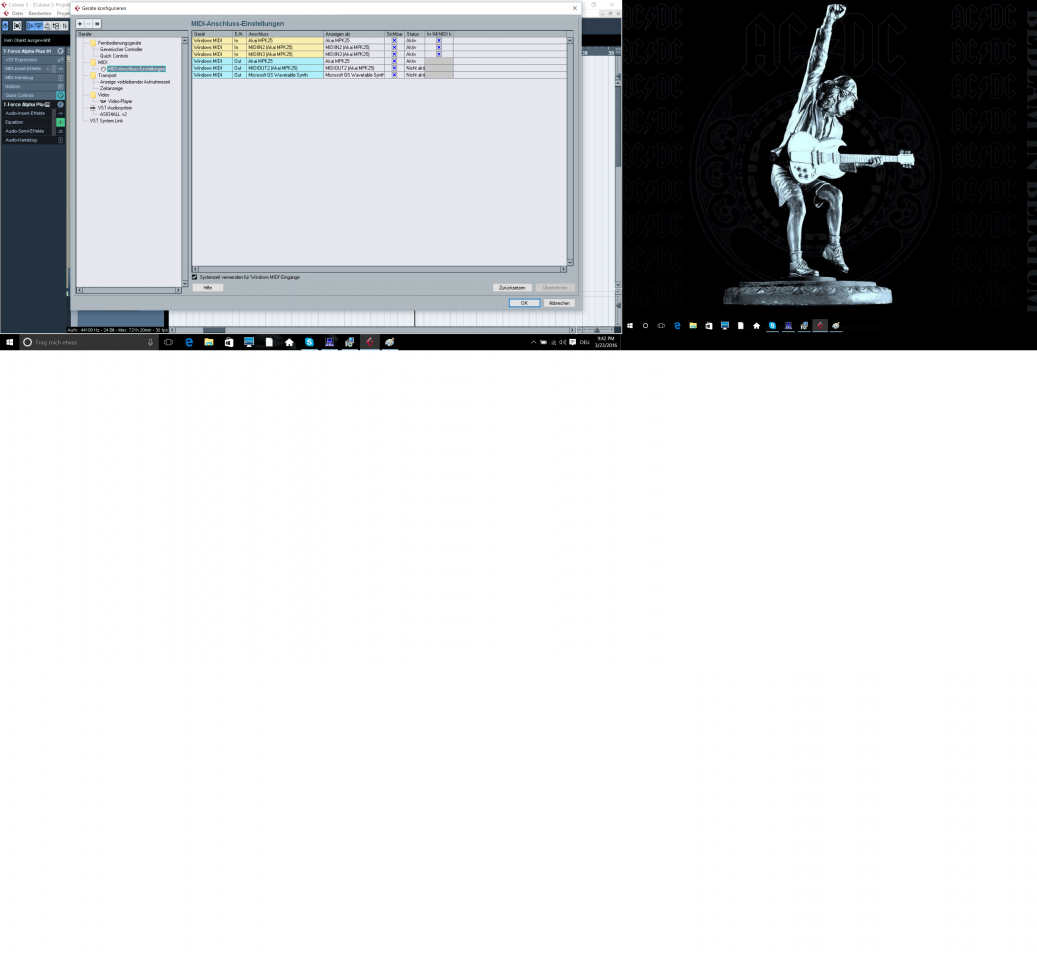Adjust the horizontal zoom slider in project window

pos(596,330)
